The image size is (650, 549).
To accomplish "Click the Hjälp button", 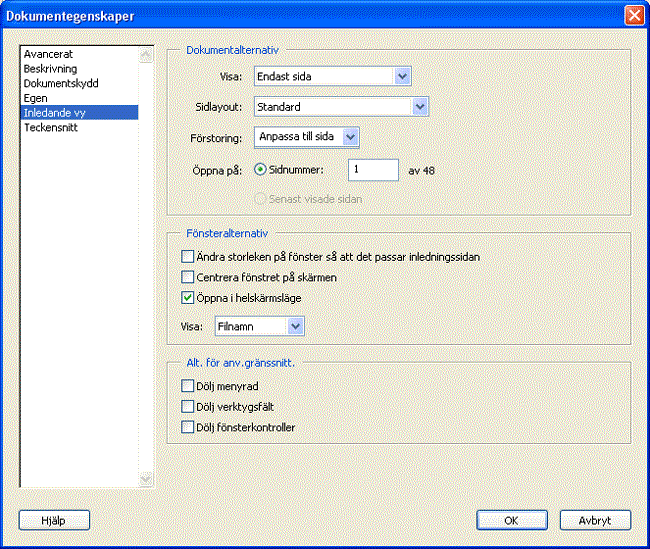I will pyautogui.click(x=54, y=520).
